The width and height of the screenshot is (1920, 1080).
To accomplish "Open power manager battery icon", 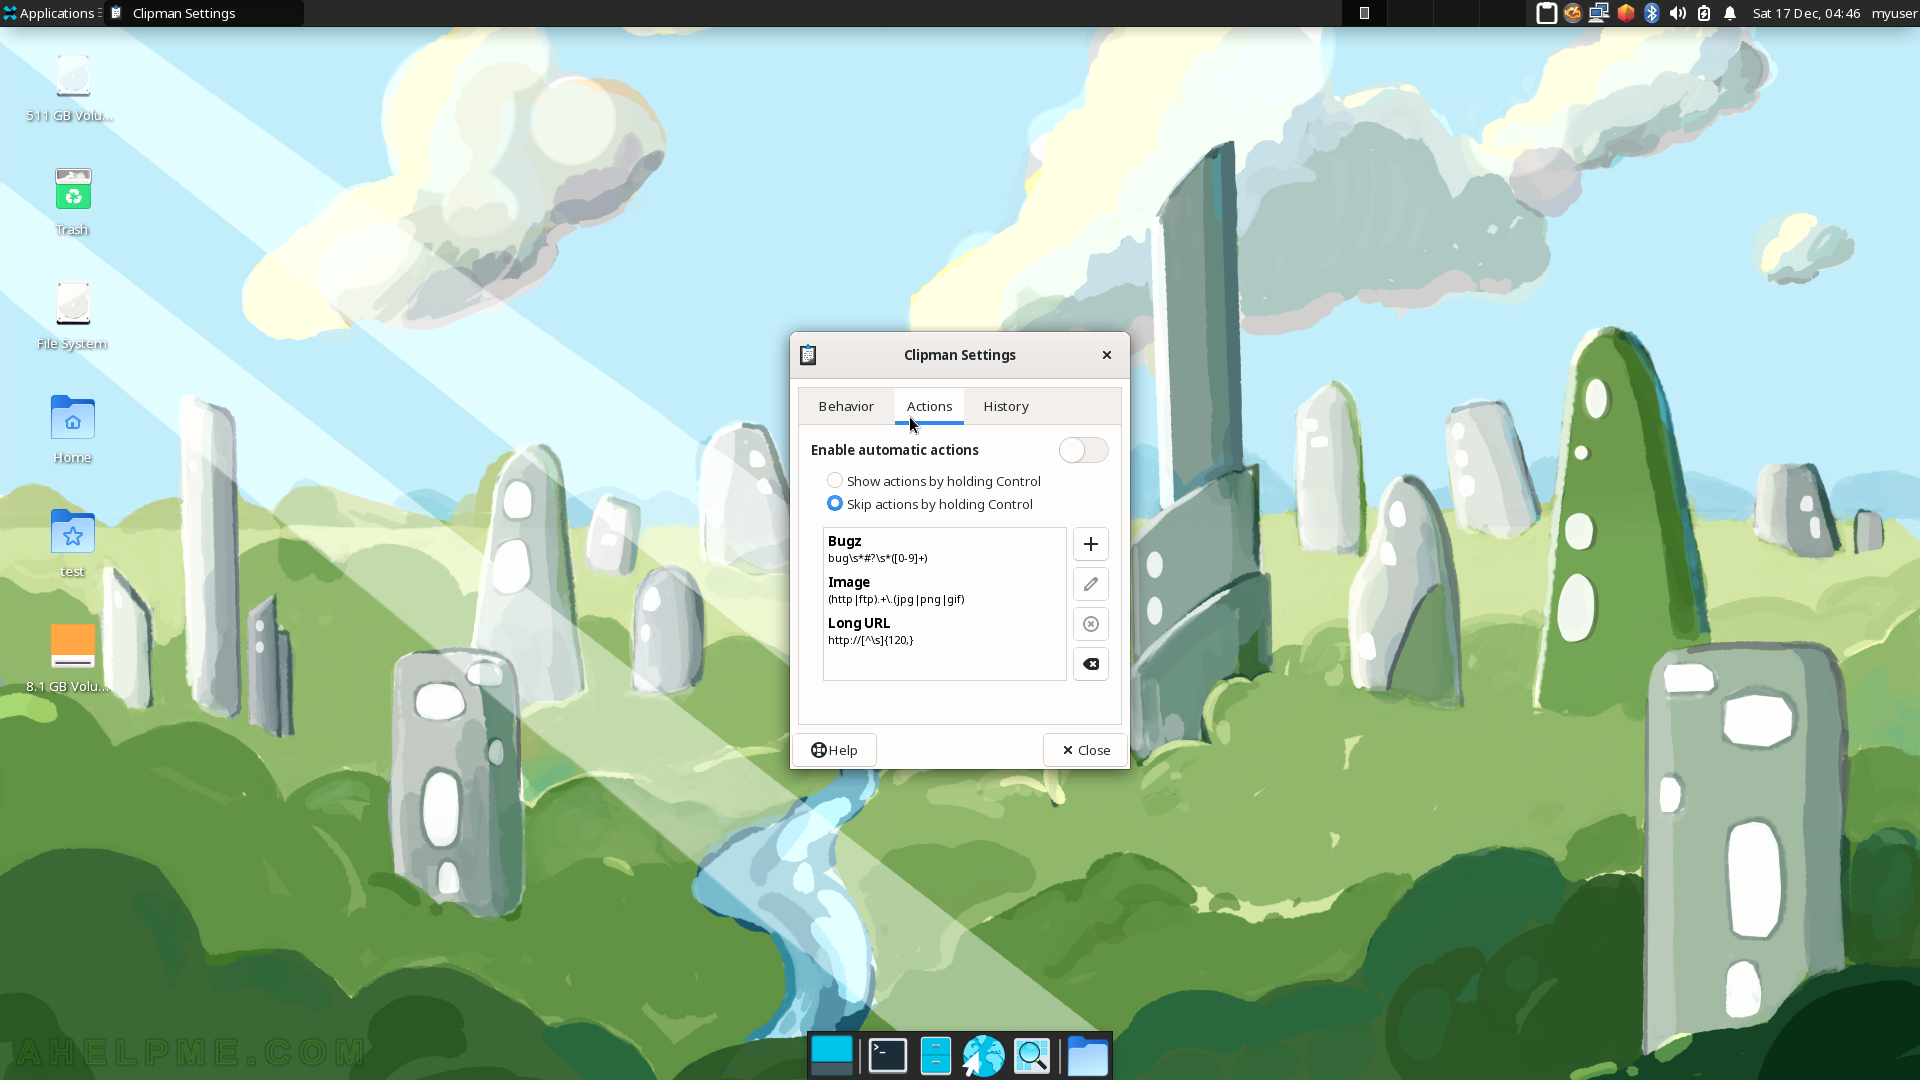I will click(1704, 13).
